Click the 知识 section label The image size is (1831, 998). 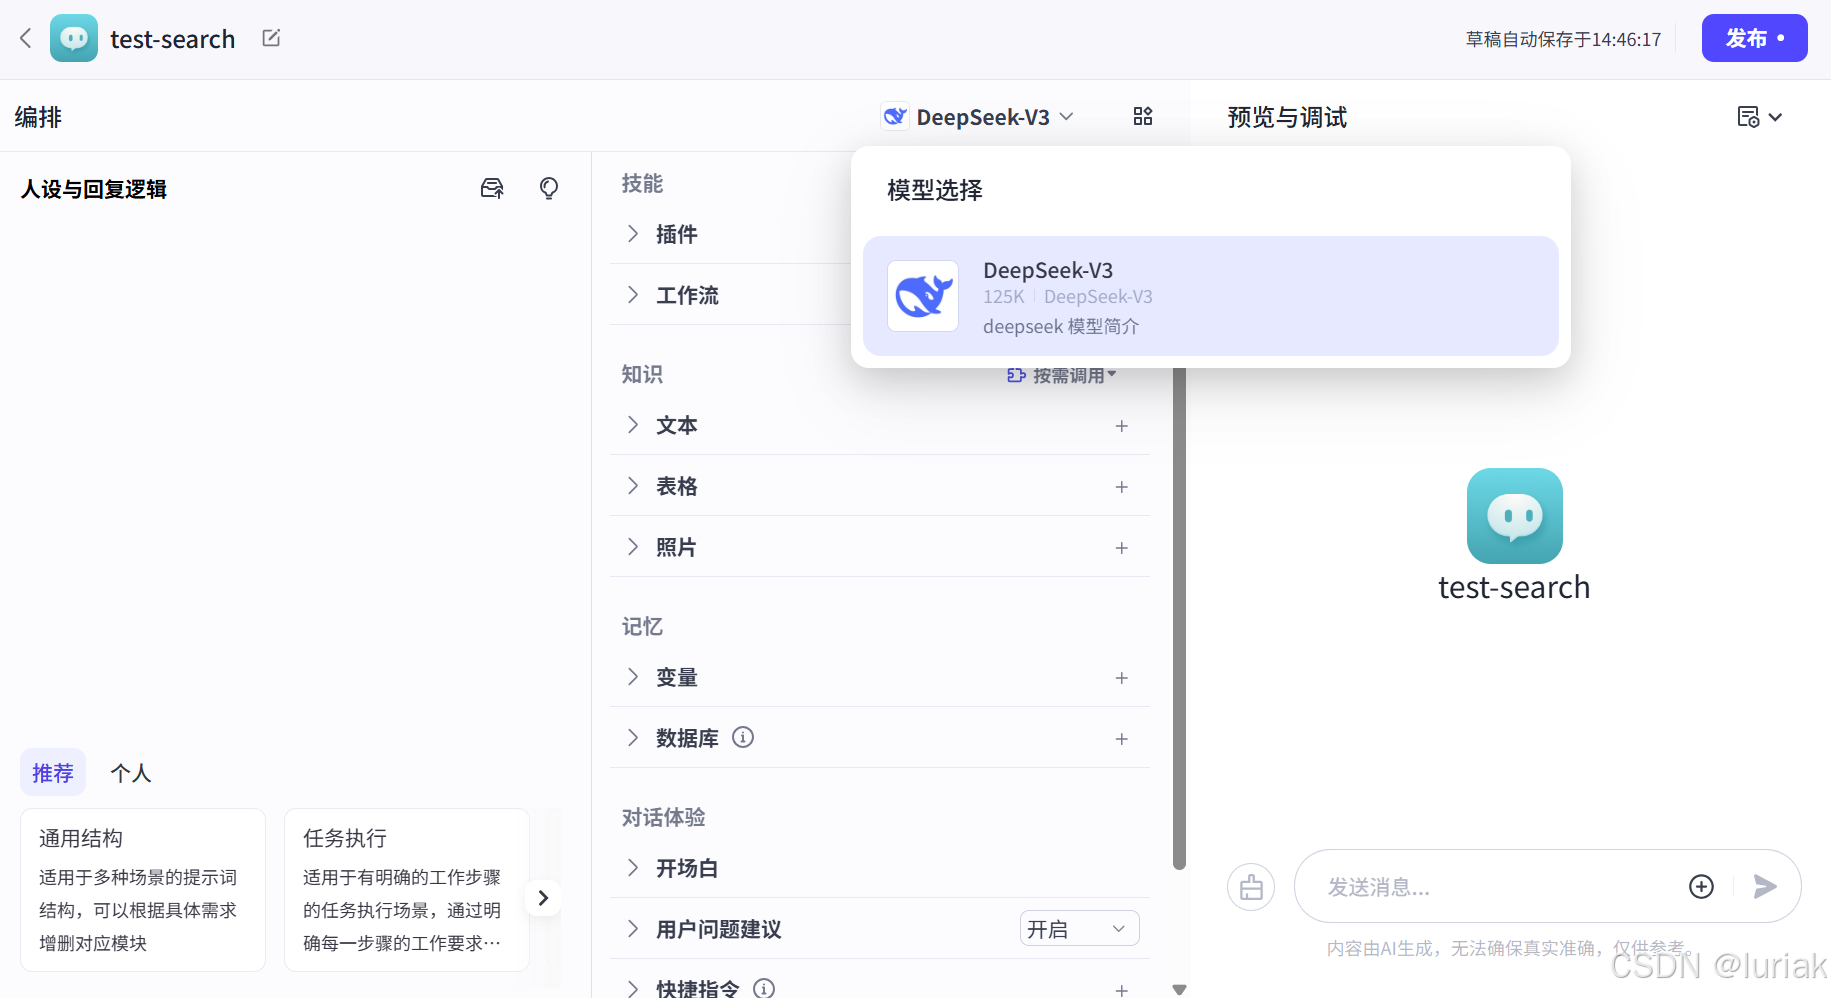click(x=642, y=374)
